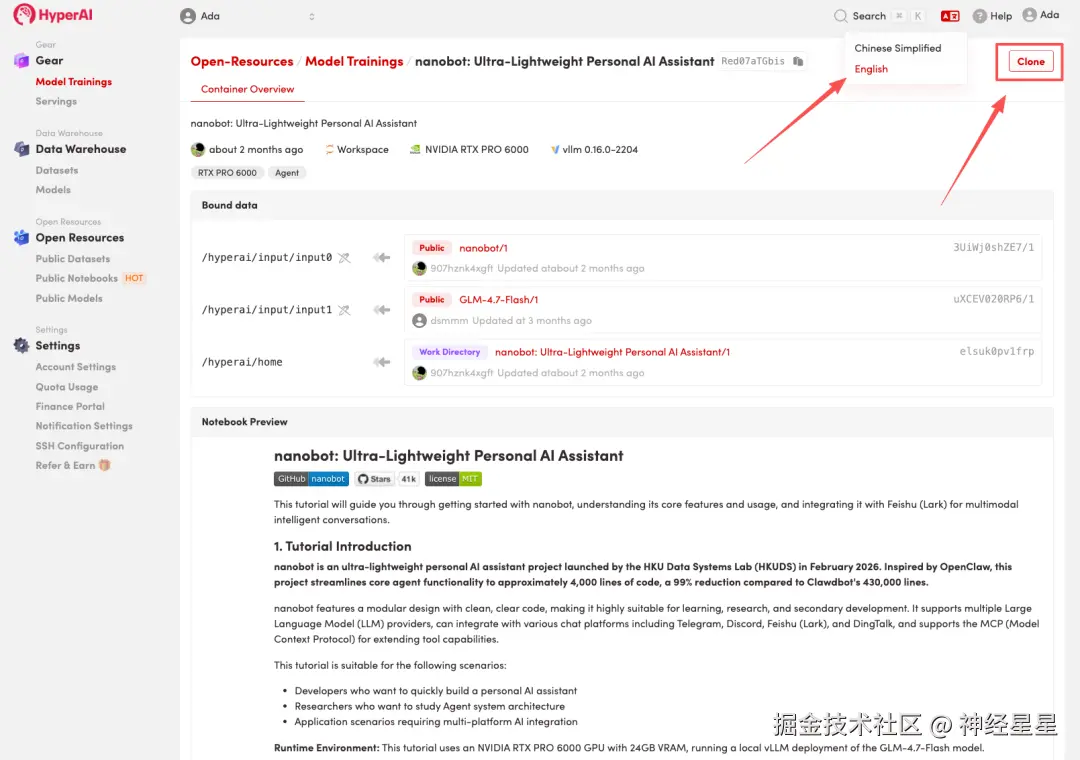Open the nanobot work directory link
Image resolution: width=1080 pixels, height=760 pixels.
point(612,352)
